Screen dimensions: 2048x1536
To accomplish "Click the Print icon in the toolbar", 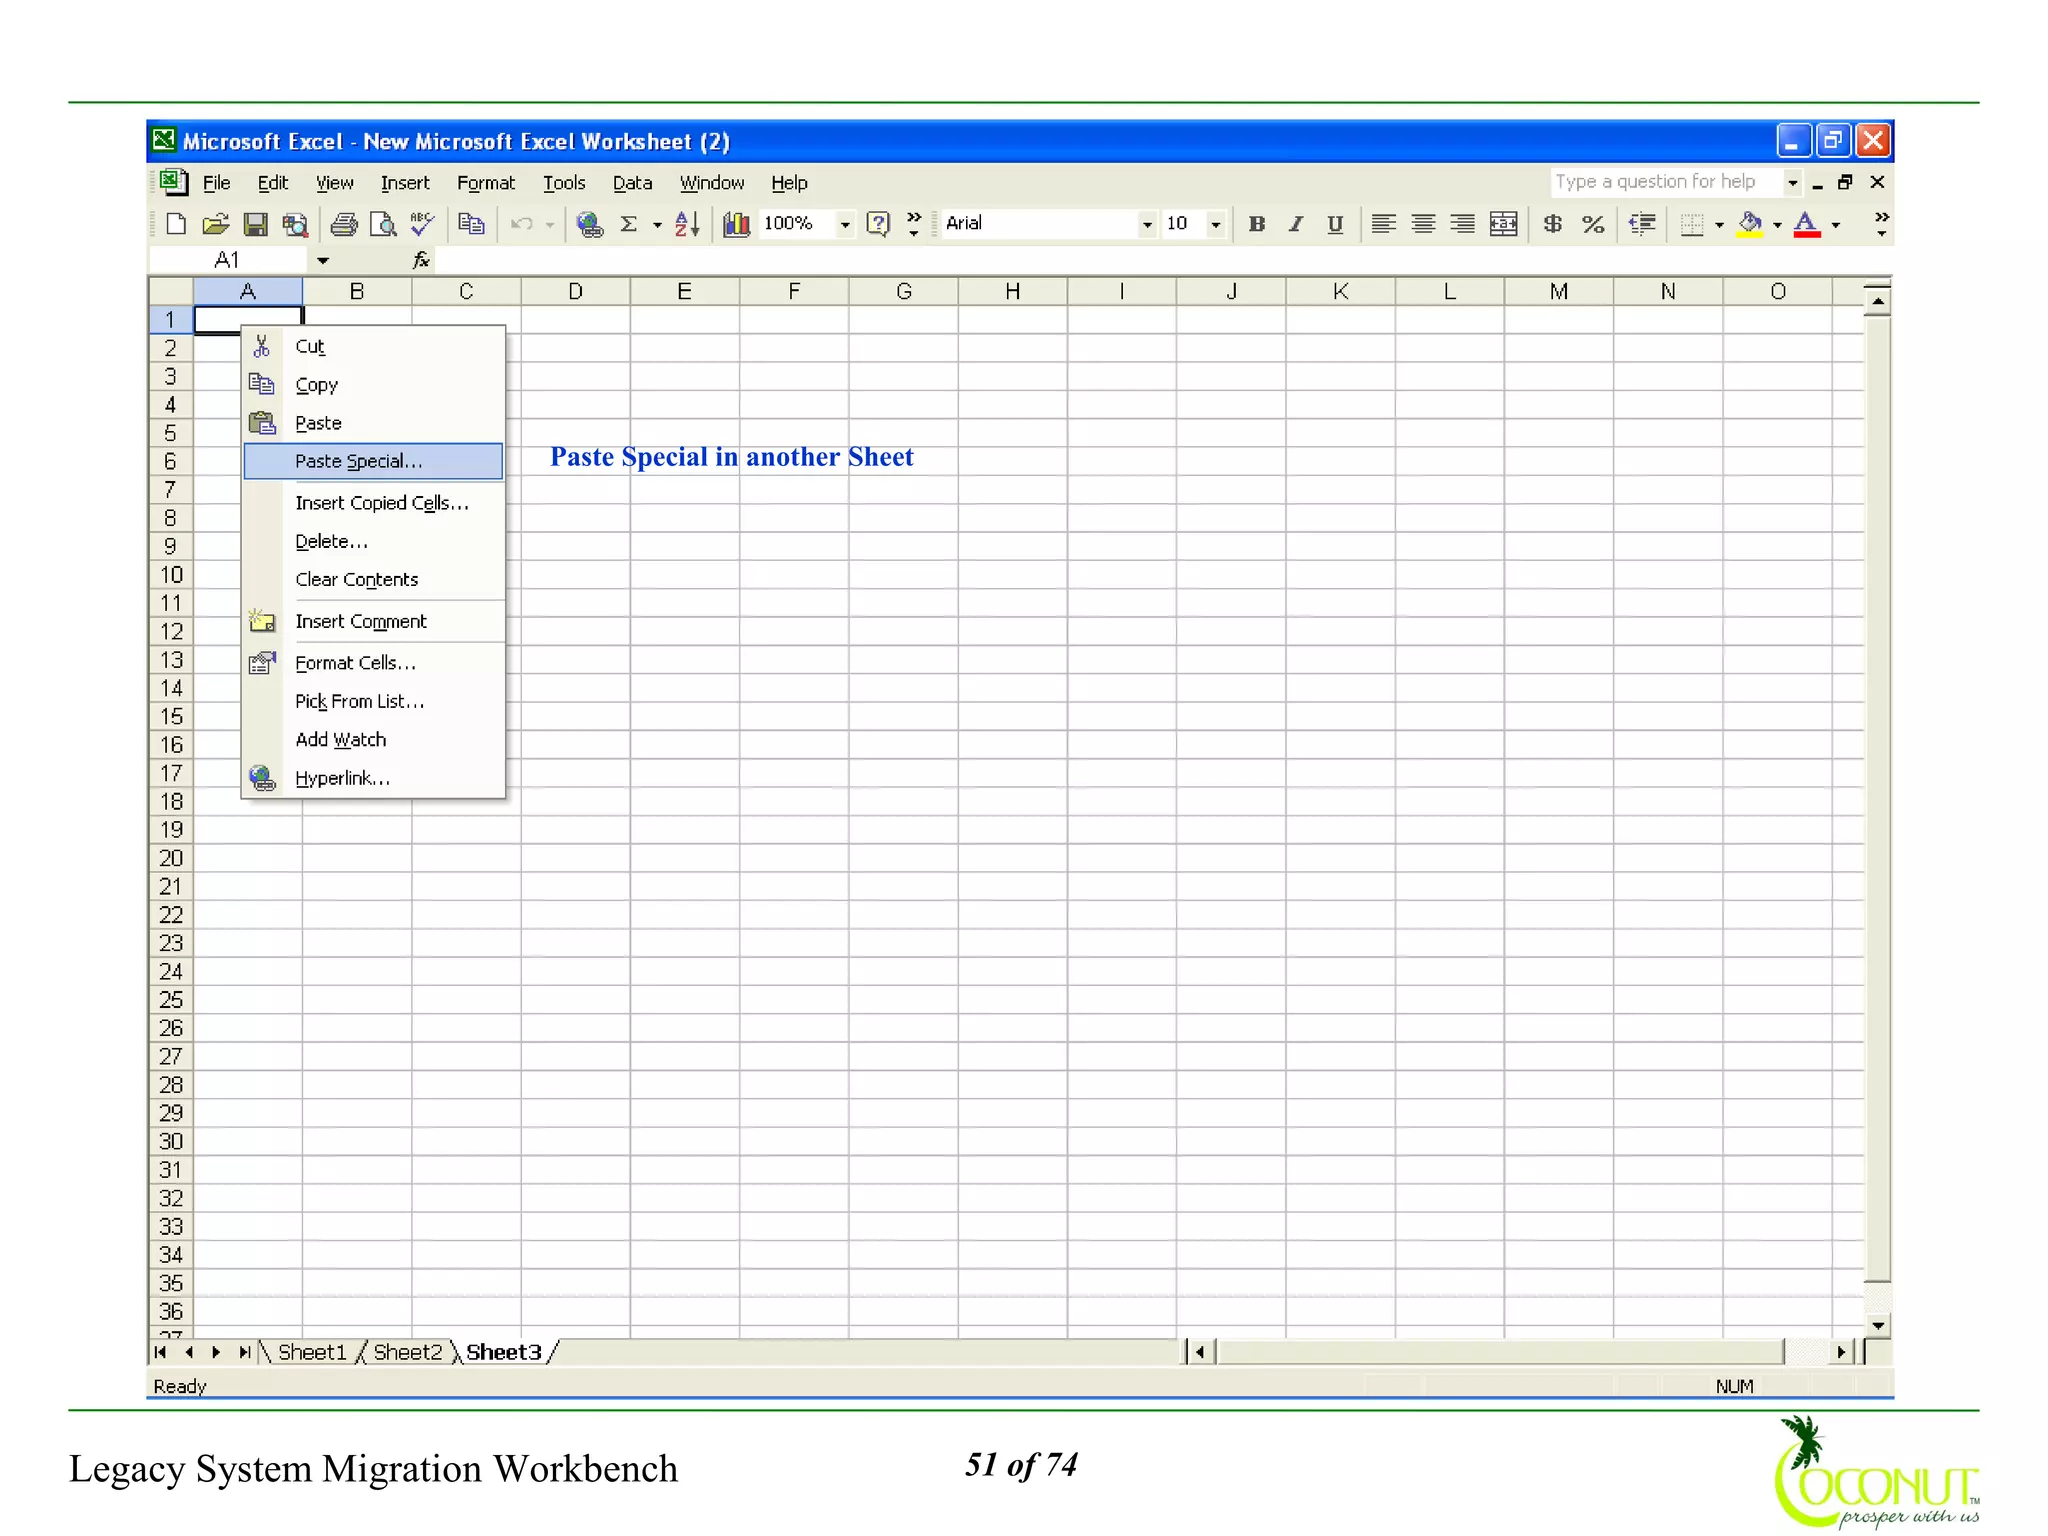I will pos(344,224).
